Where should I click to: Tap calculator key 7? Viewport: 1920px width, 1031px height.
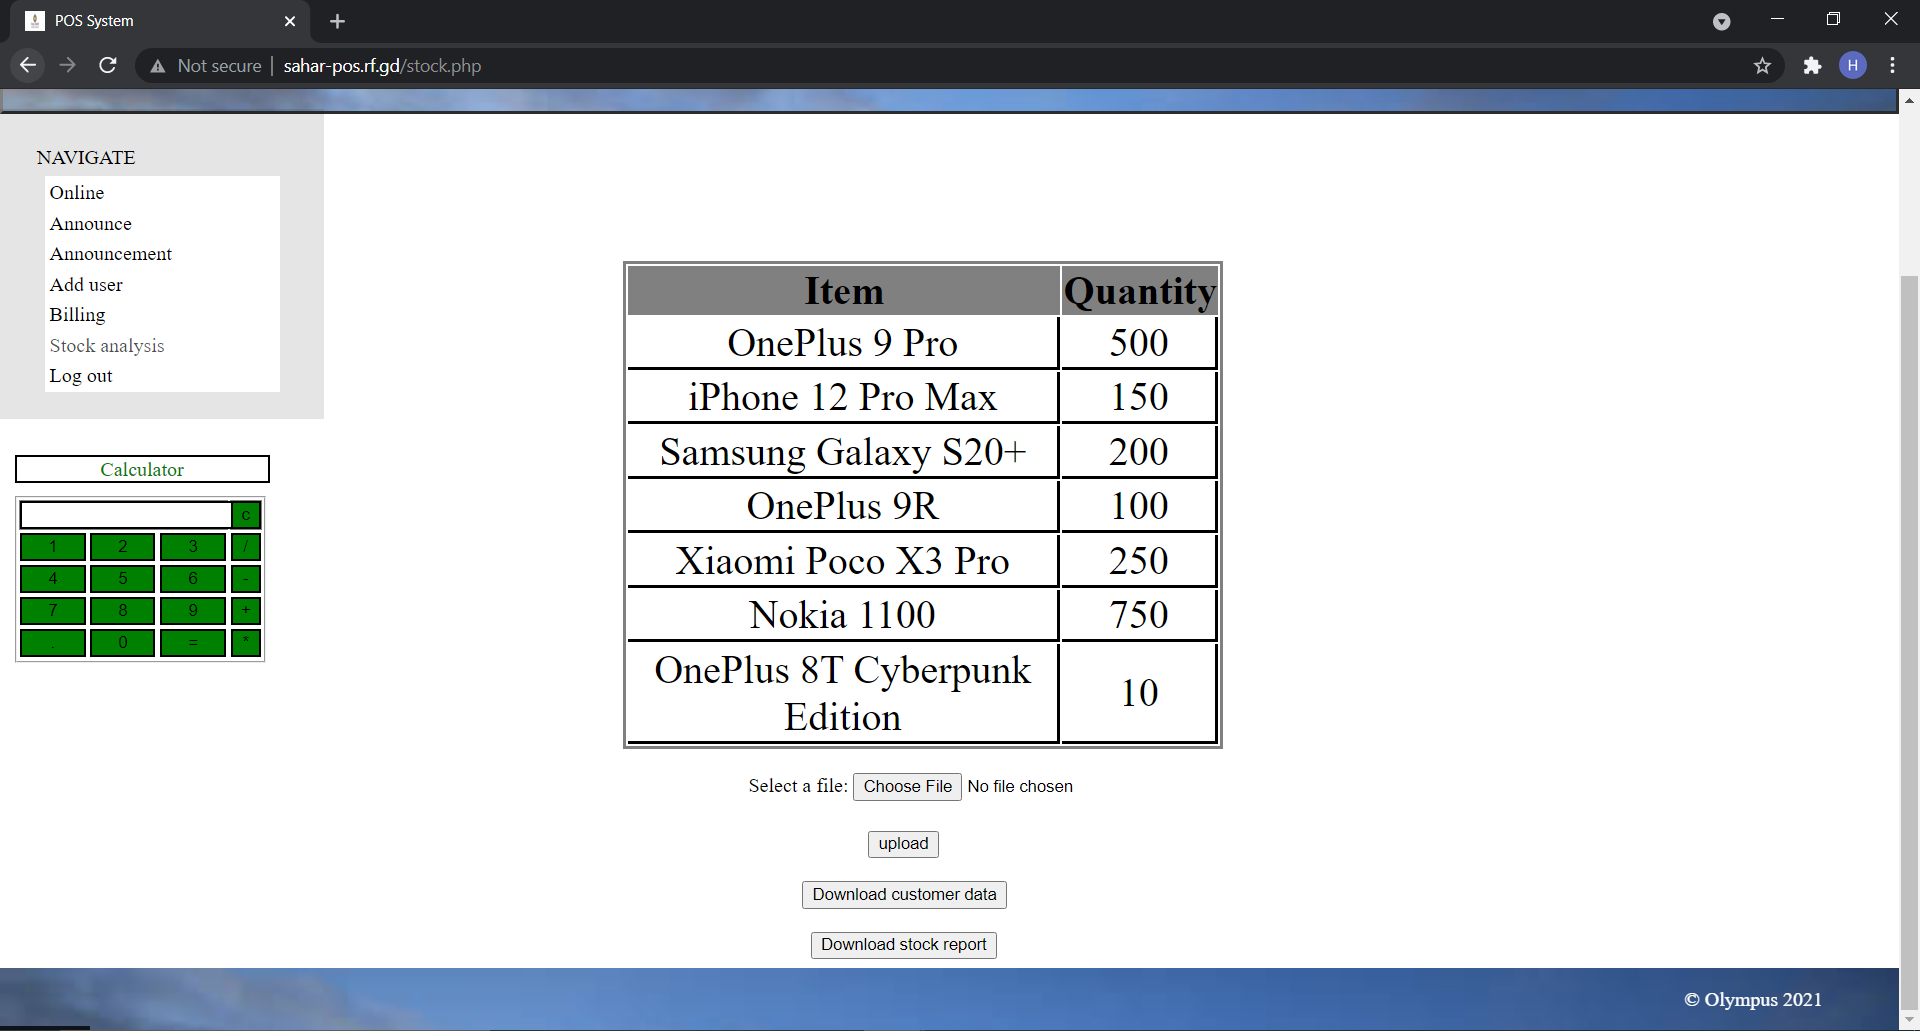tap(53, 611)
